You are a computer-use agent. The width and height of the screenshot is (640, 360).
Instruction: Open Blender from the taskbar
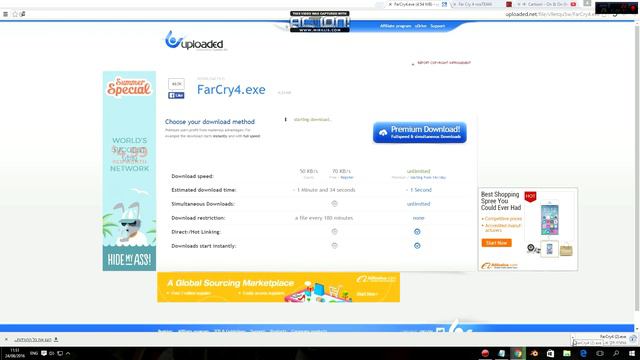click(534, 353)
